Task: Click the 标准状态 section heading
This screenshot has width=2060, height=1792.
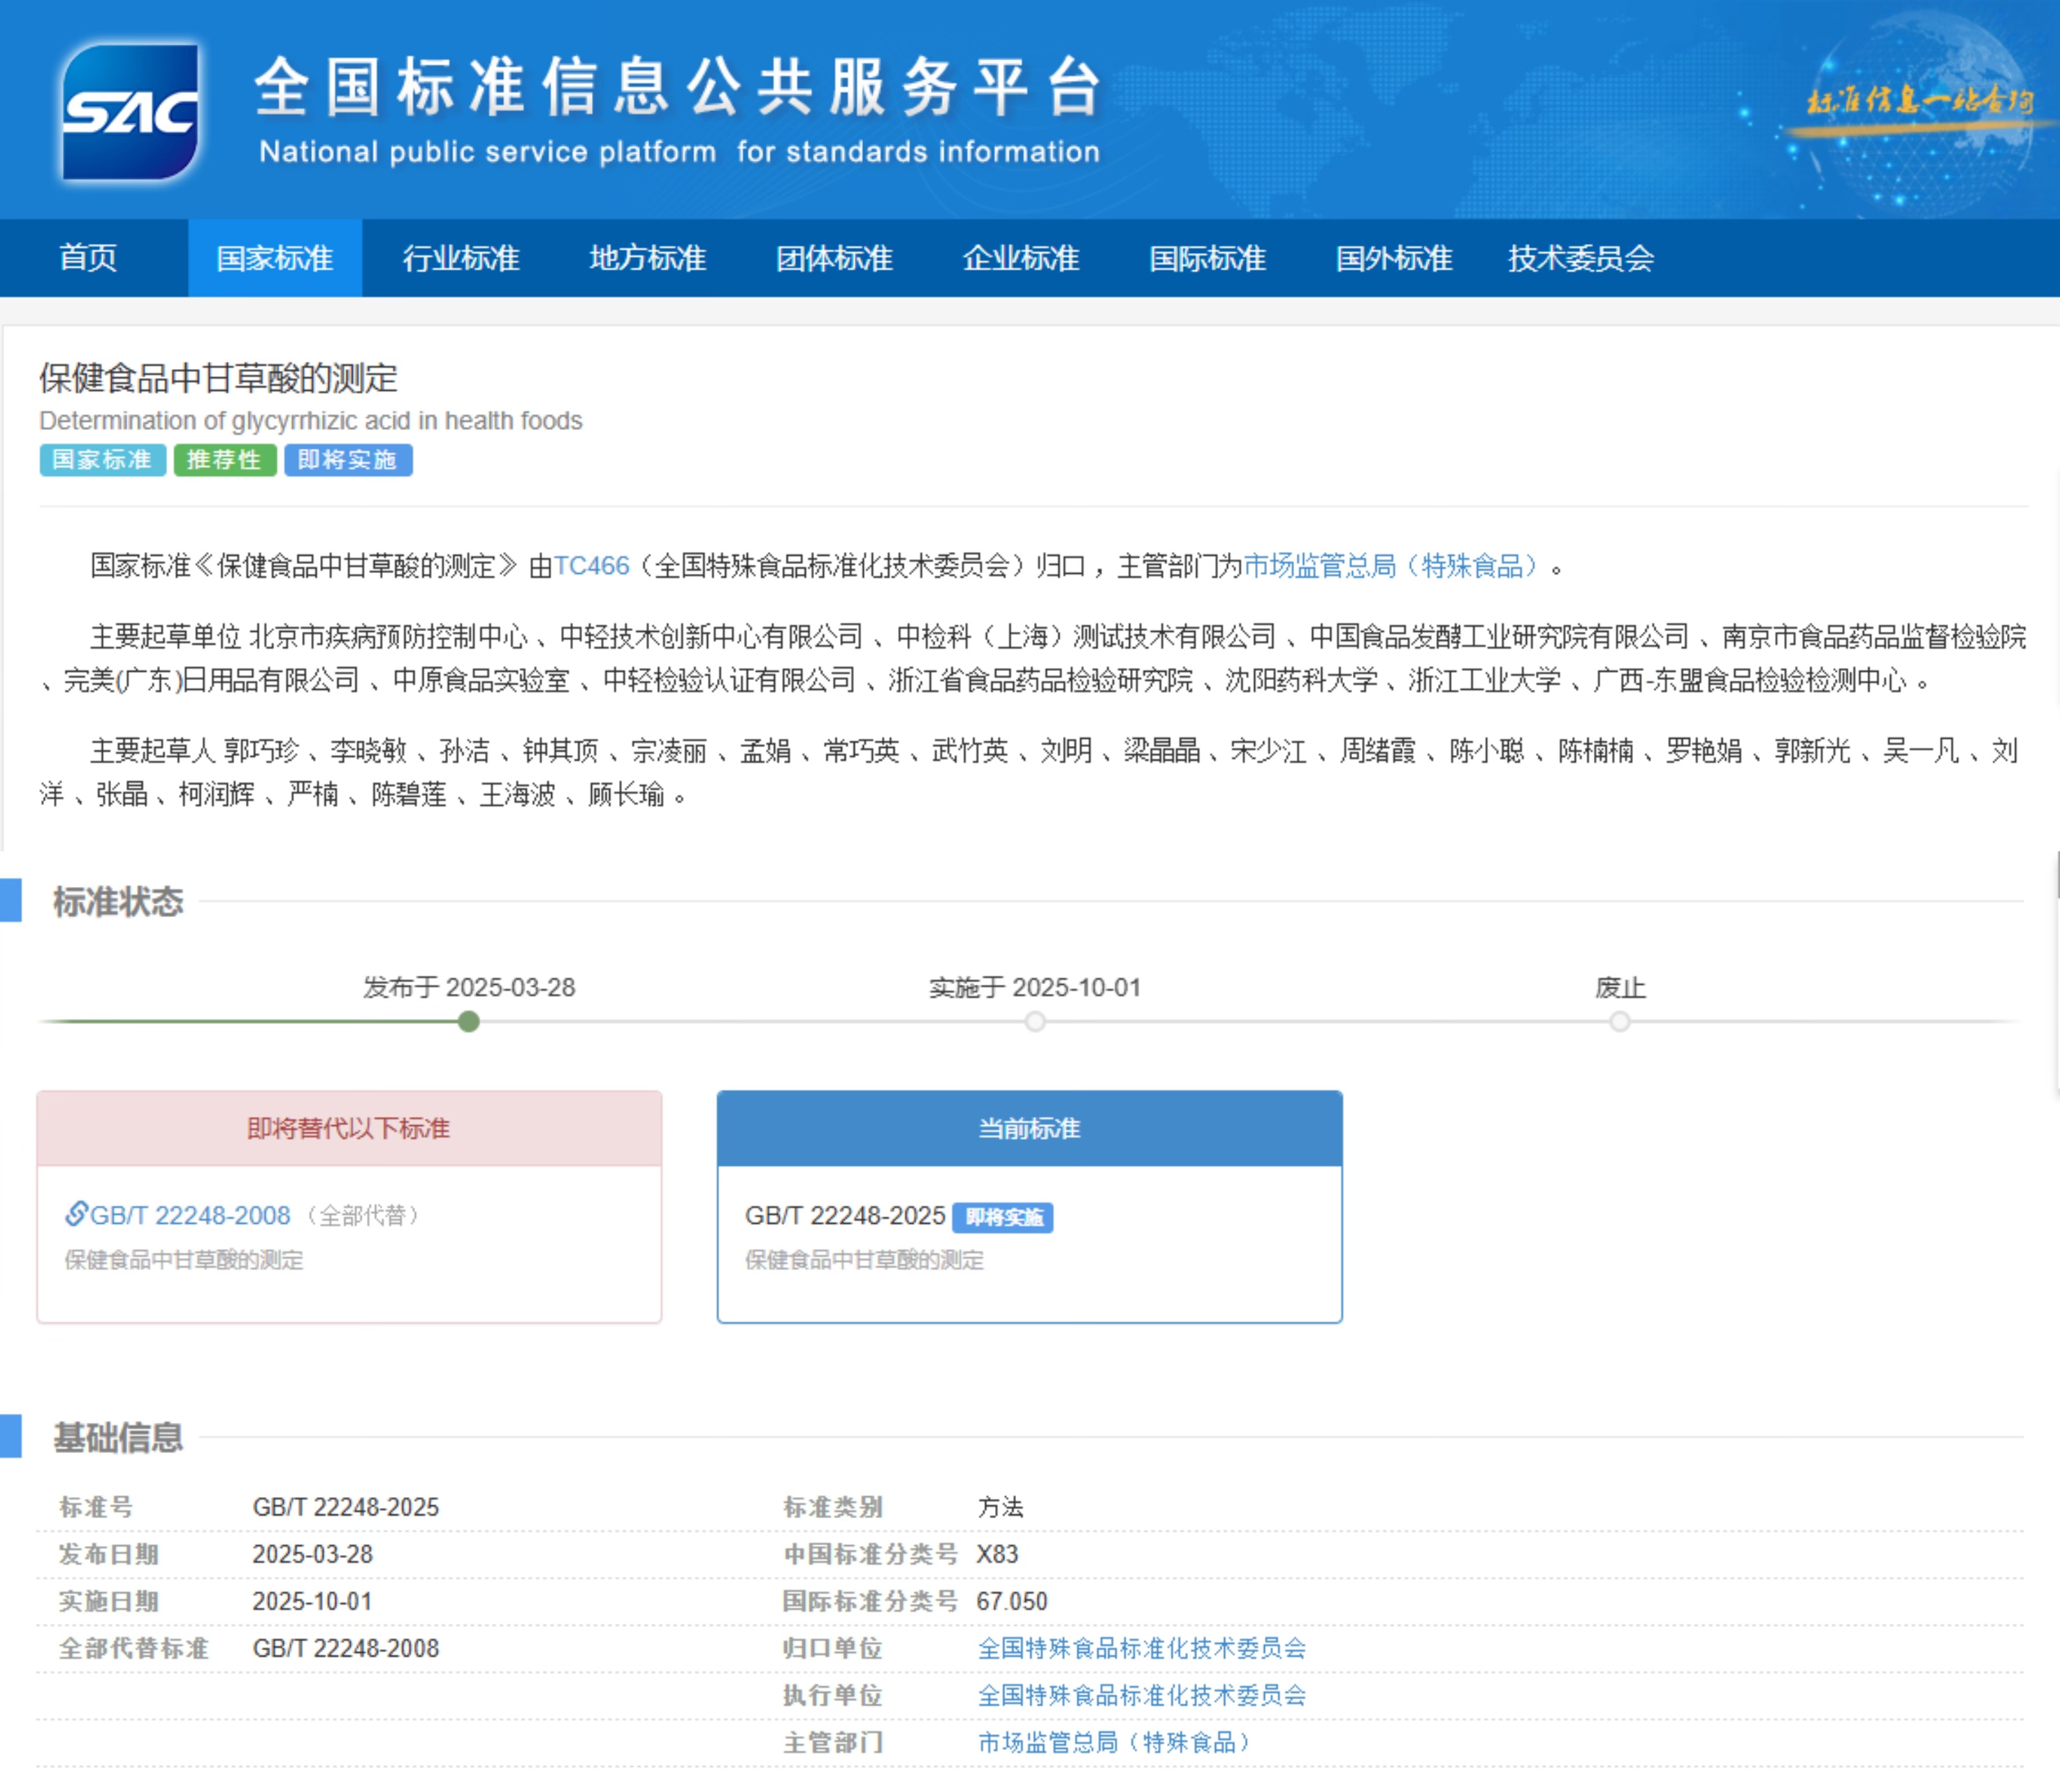Action: tap(118, 901)
